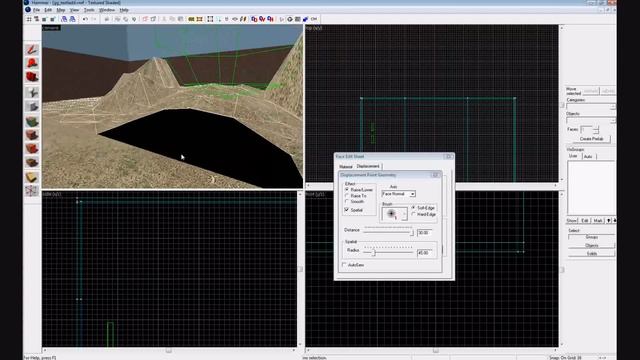Open the Edit menu
640x360 pixels.
tap(48, 10)
